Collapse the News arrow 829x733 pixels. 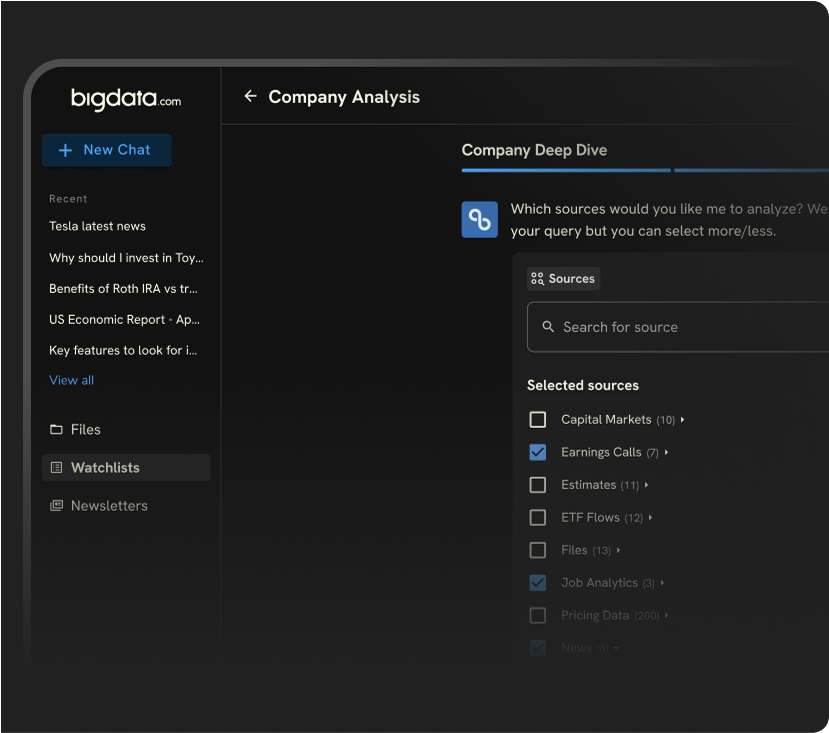click(x=616, y=648)
